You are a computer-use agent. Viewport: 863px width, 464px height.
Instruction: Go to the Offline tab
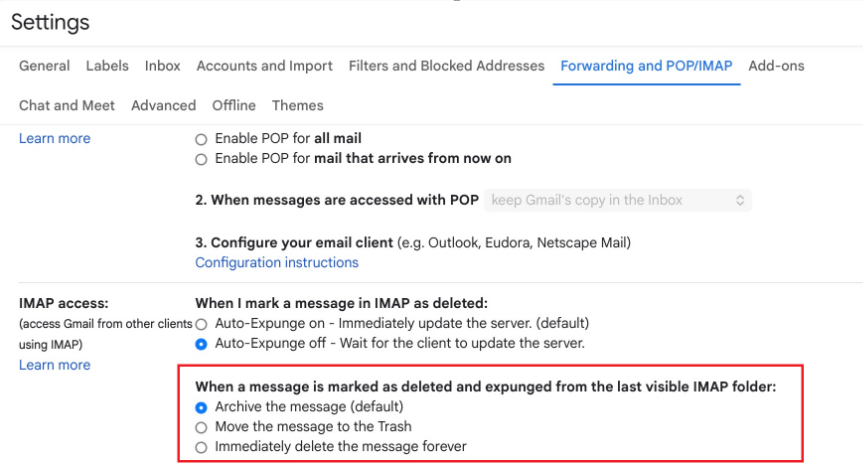click(x=234, y=106)
